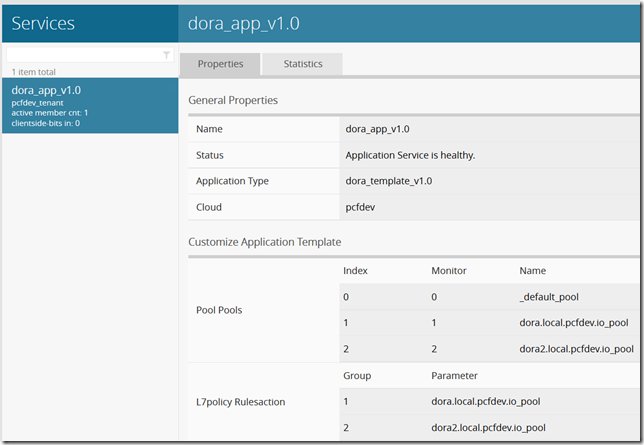Screen dimensions: 644x445
Task: Click the General Properties section heading
Action: [233, 100]
